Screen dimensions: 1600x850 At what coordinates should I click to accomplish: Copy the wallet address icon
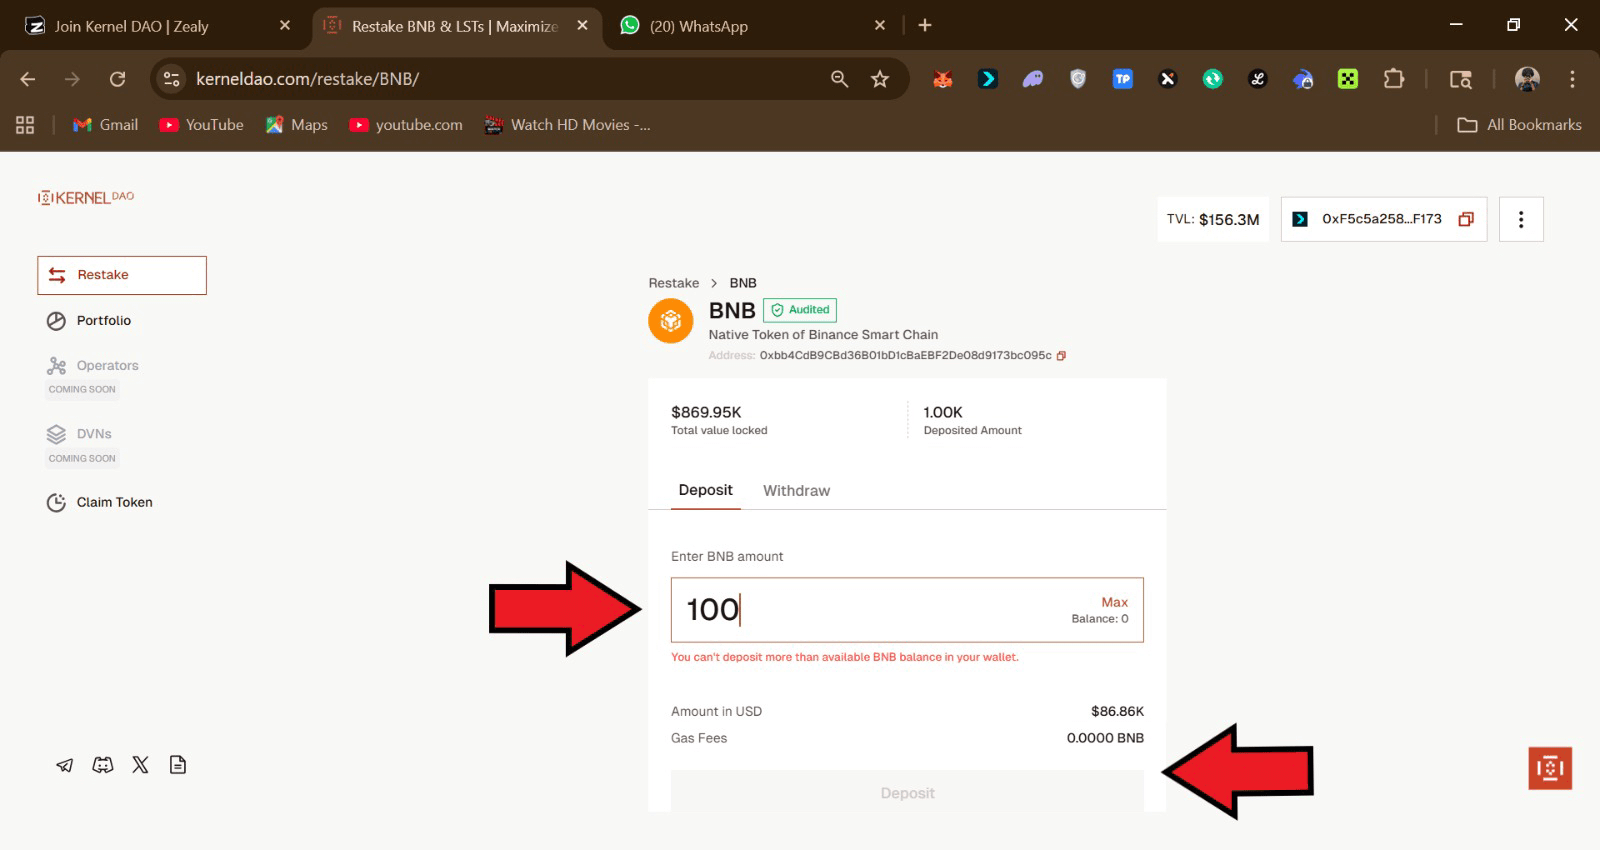[1466, 219]
